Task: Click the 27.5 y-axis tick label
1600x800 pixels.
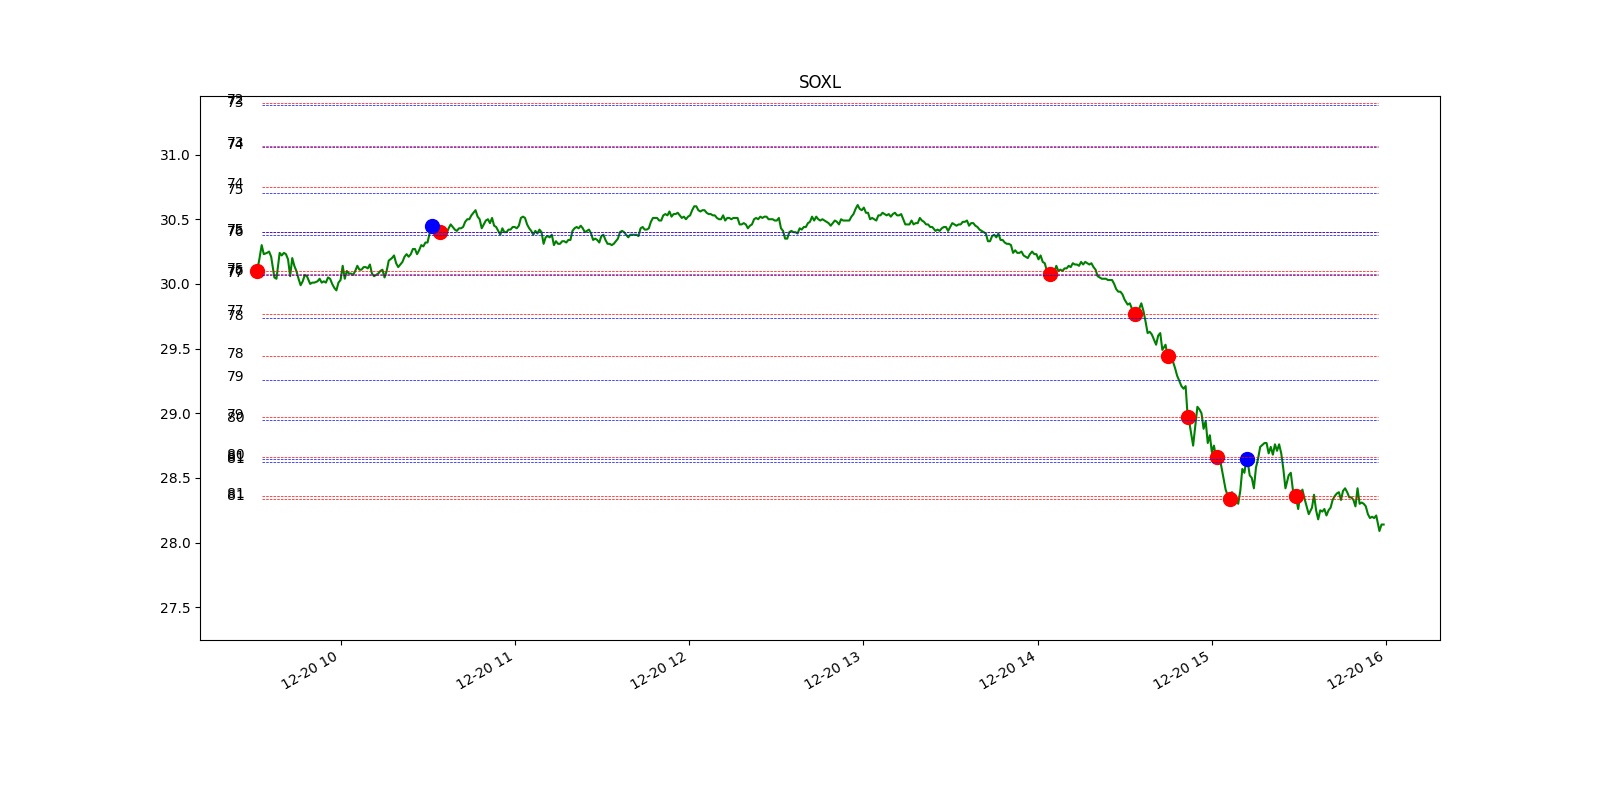Action: (x=174, y=608)
